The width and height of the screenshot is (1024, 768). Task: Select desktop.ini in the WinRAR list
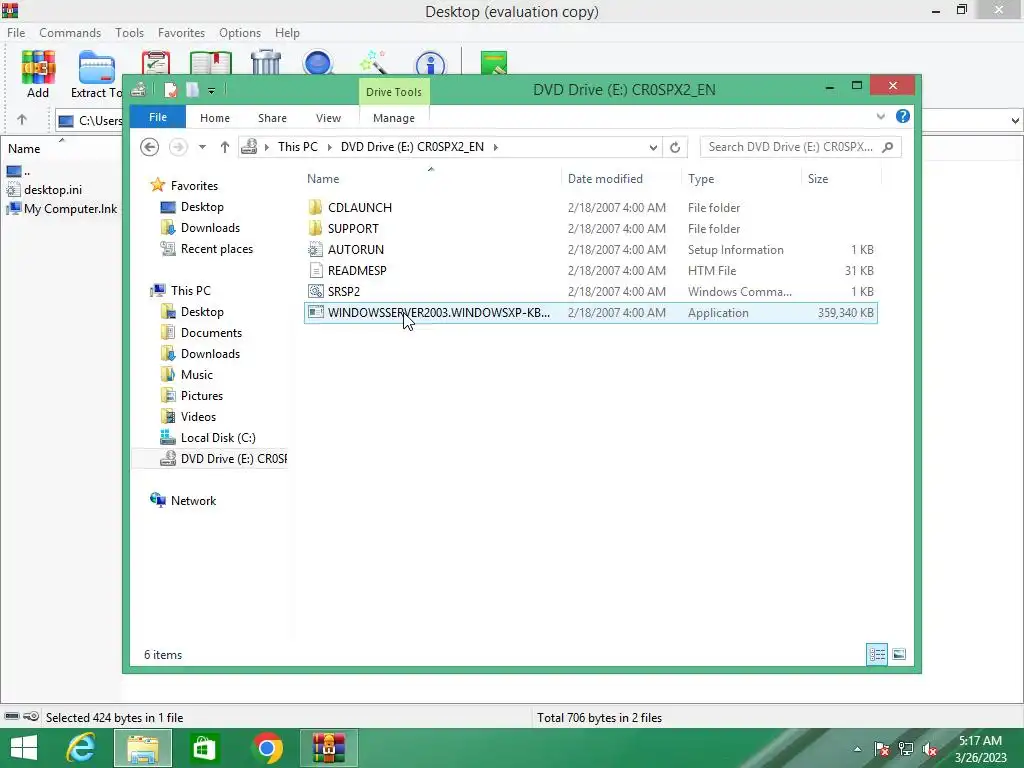pyautogui.click(x=53, y=190)
